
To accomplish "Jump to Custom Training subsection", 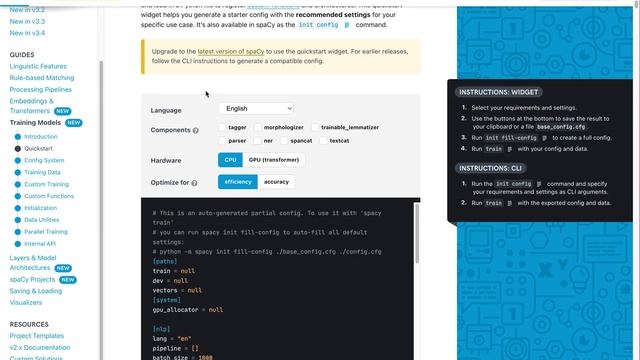I will (x=47, y=184).
